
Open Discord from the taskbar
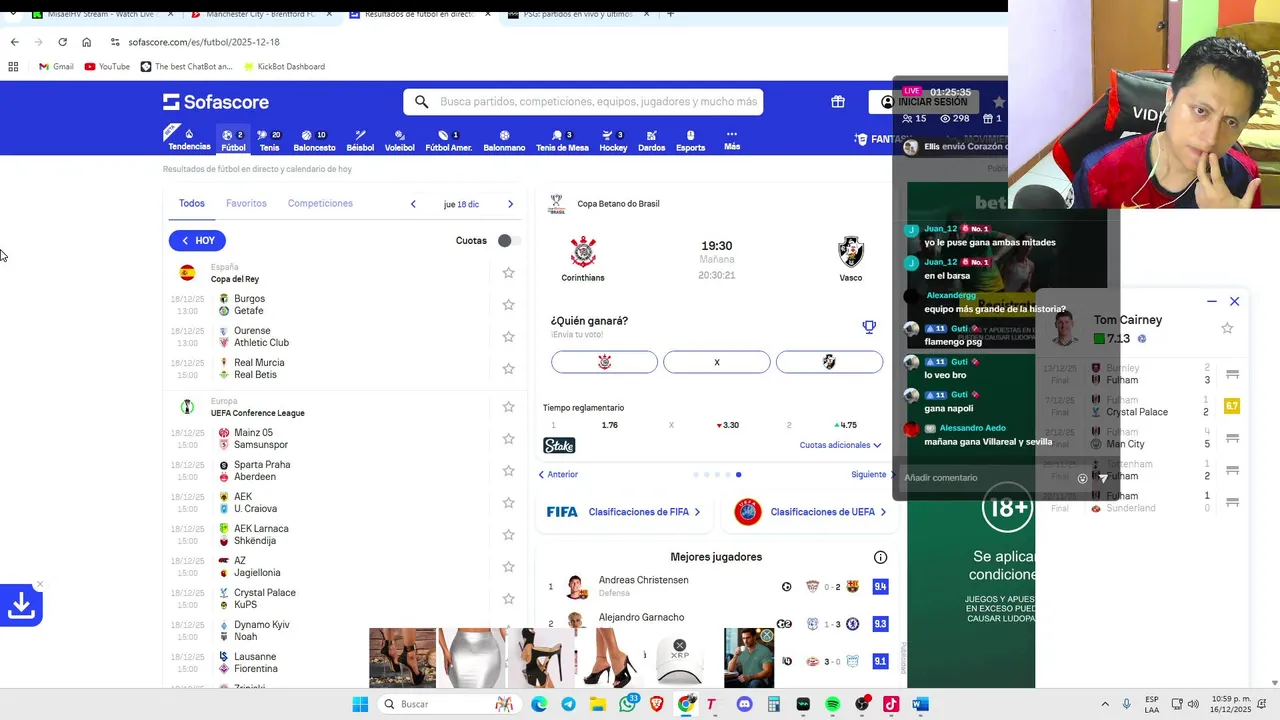744,704
